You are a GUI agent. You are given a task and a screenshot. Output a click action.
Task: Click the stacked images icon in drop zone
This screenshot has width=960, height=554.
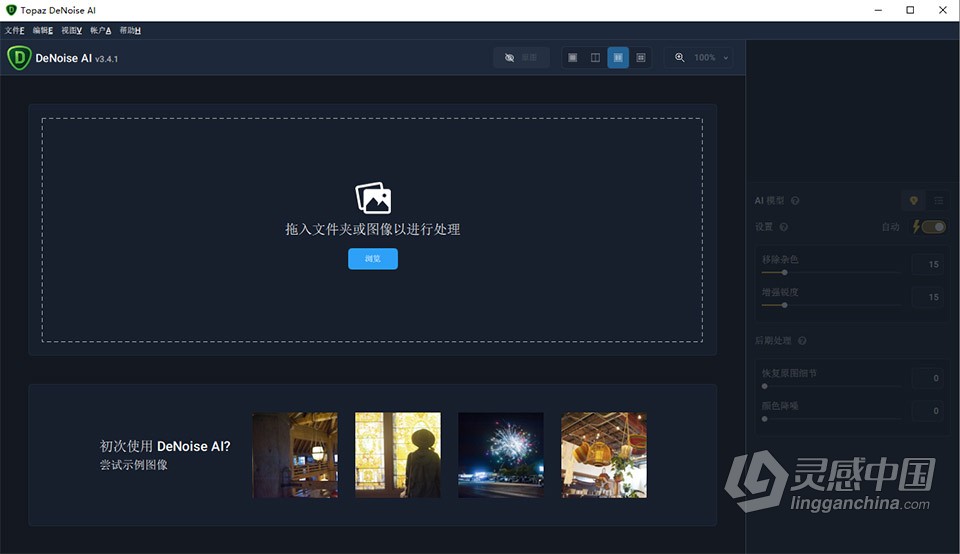pos(373,198)
